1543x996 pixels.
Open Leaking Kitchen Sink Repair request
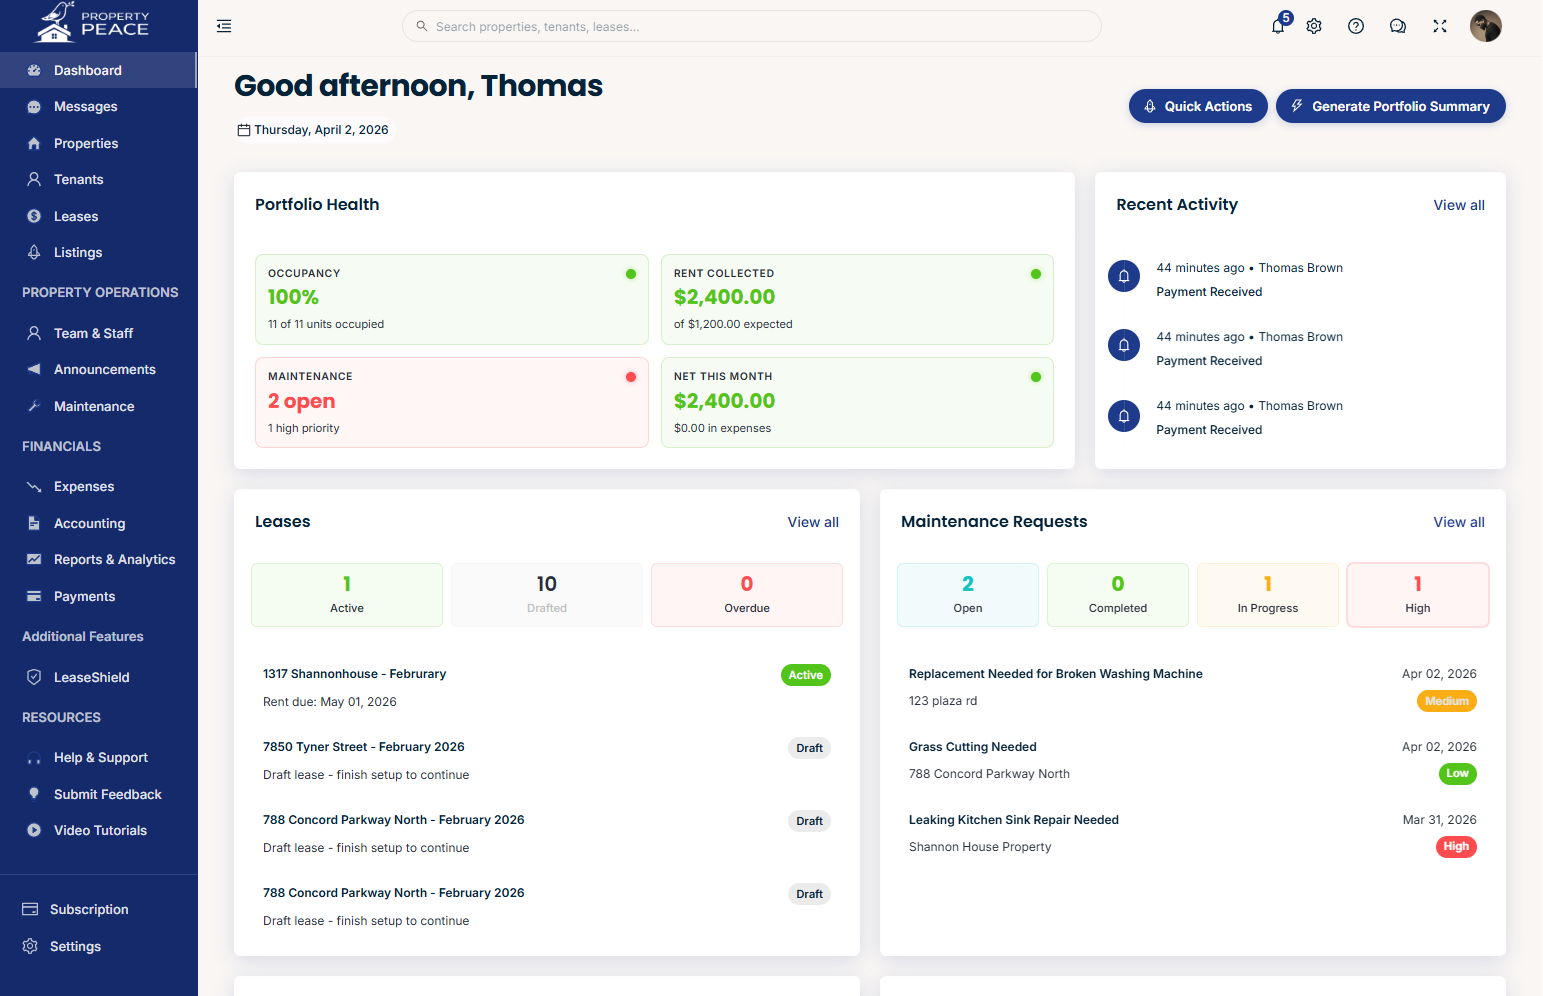click(x=1013, y=820)
